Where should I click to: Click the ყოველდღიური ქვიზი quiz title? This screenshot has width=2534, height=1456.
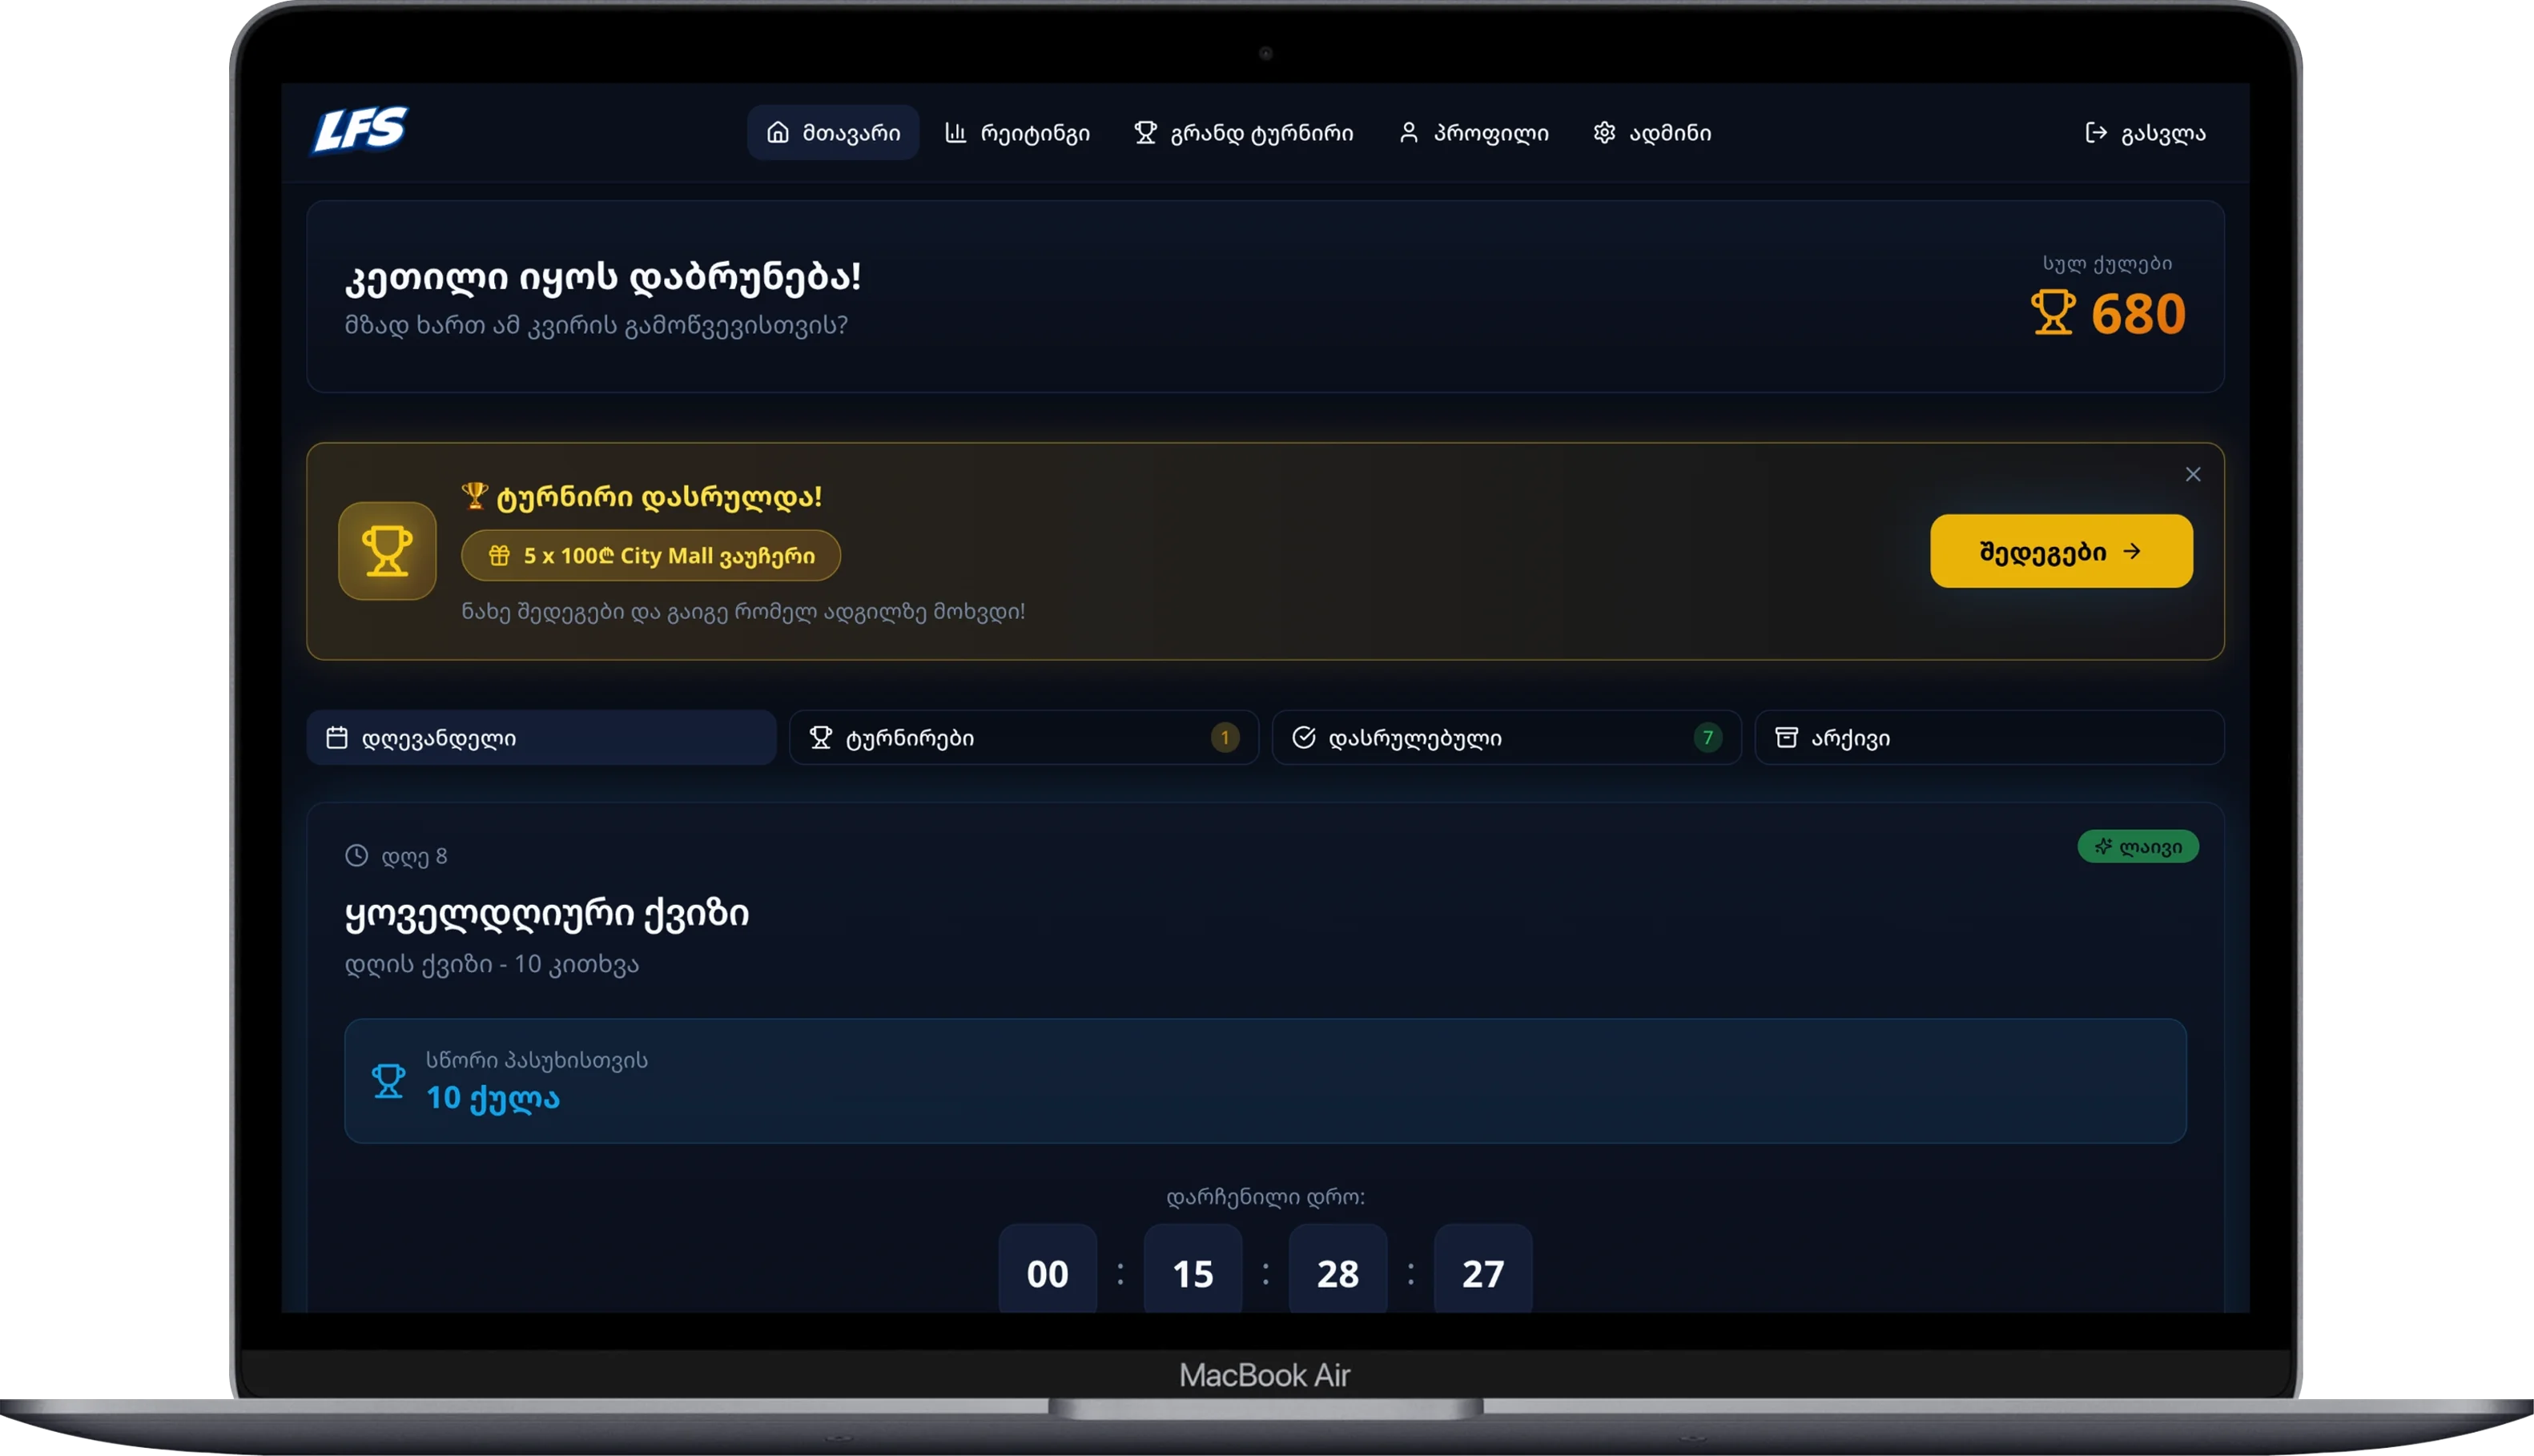[x=547, y=913]
